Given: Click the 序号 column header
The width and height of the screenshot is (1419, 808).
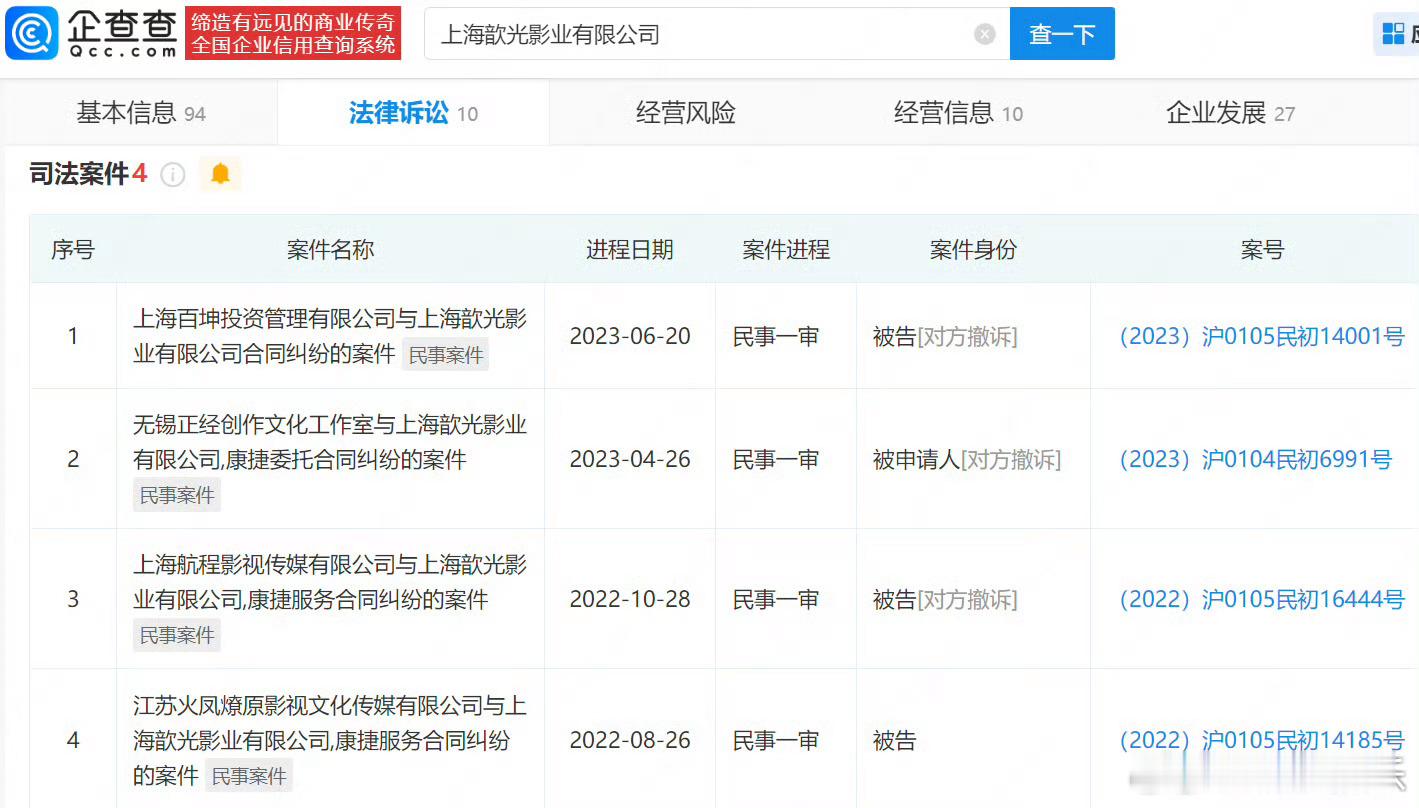Looking at the screenshot, I should tap(73, 250).
